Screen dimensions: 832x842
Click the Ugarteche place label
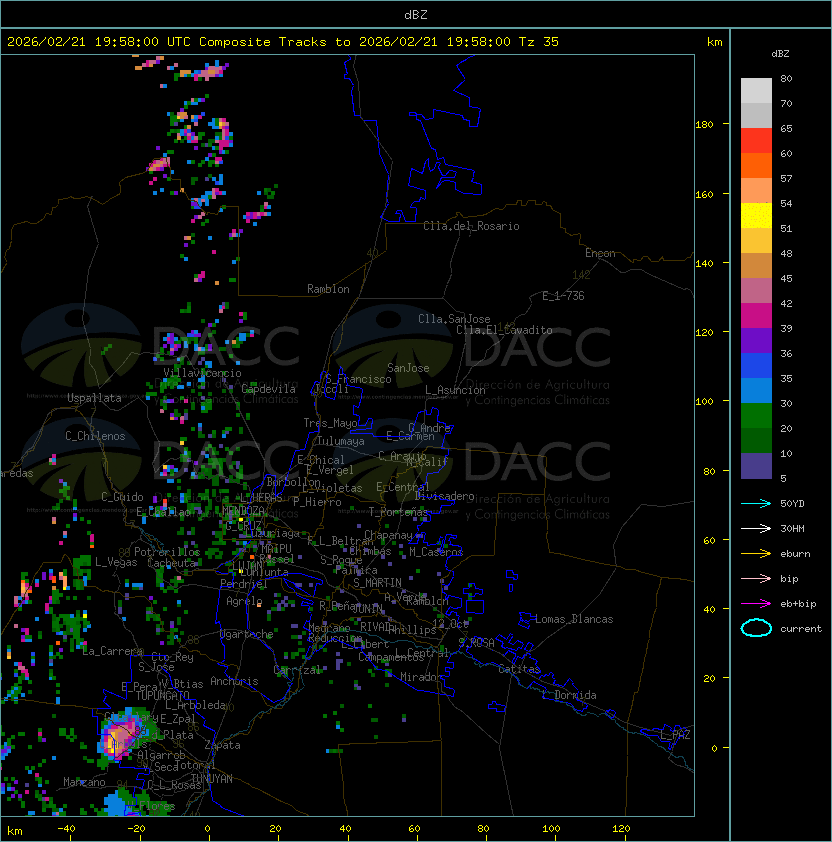[247, 634]
